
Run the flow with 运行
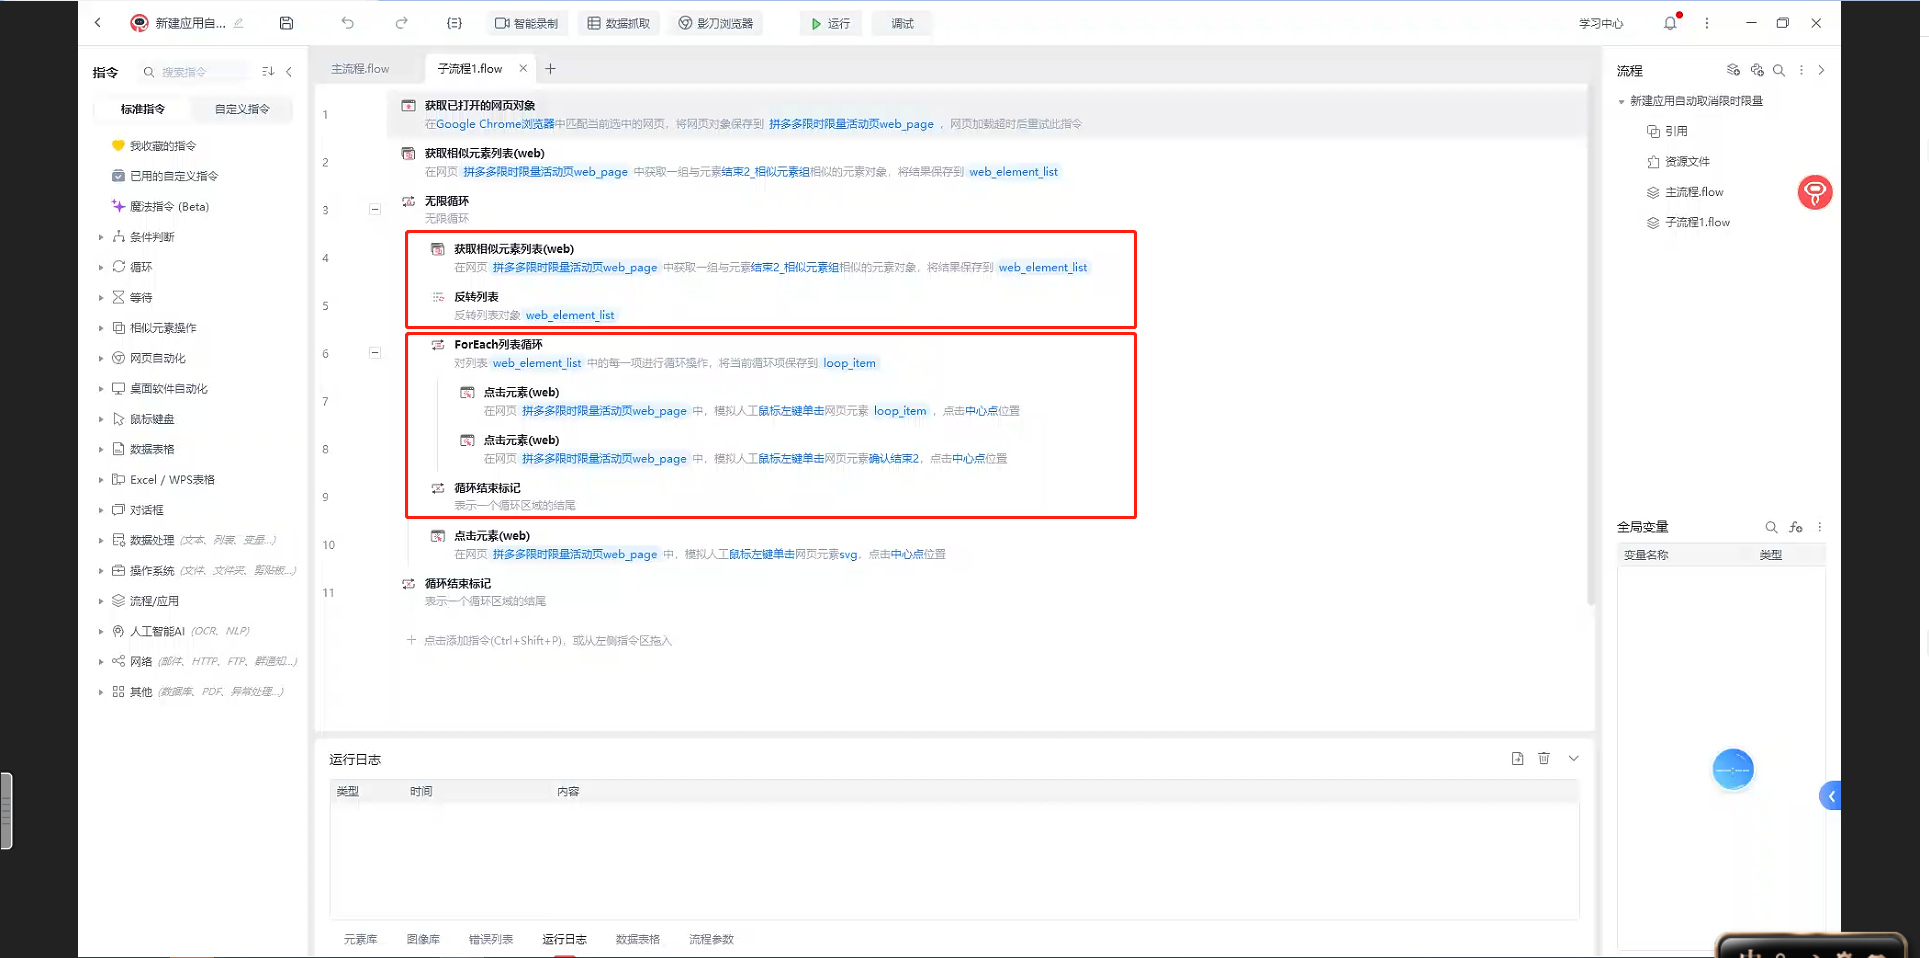point(831,23)
